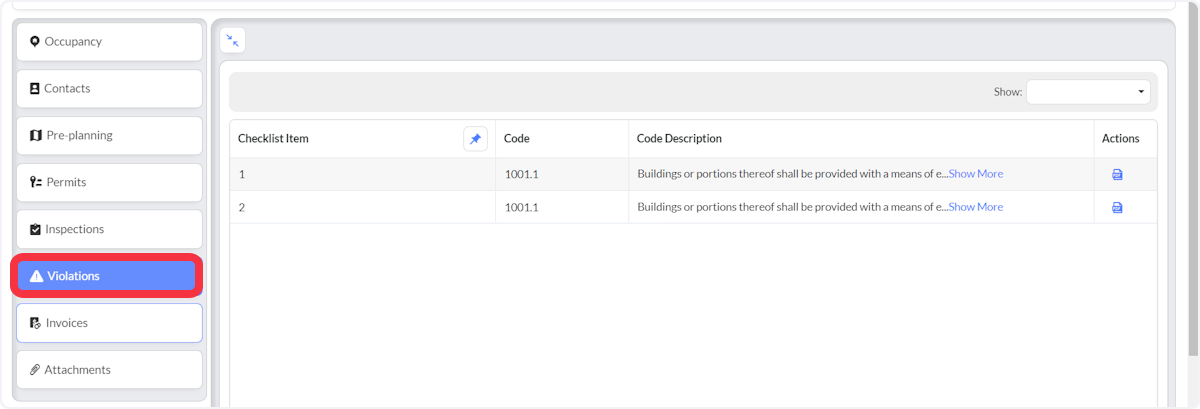Show More description for checklist item 2

pos(976,207)
